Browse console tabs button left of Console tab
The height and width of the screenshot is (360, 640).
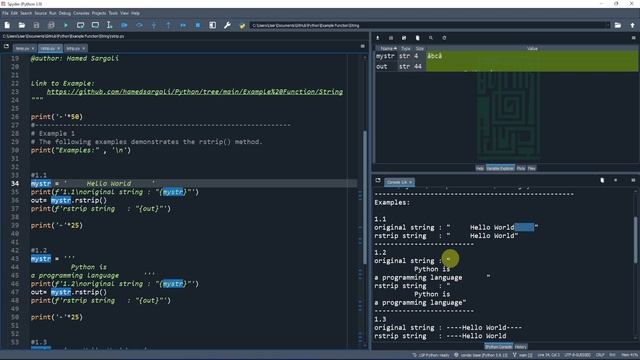coord(378,180)
